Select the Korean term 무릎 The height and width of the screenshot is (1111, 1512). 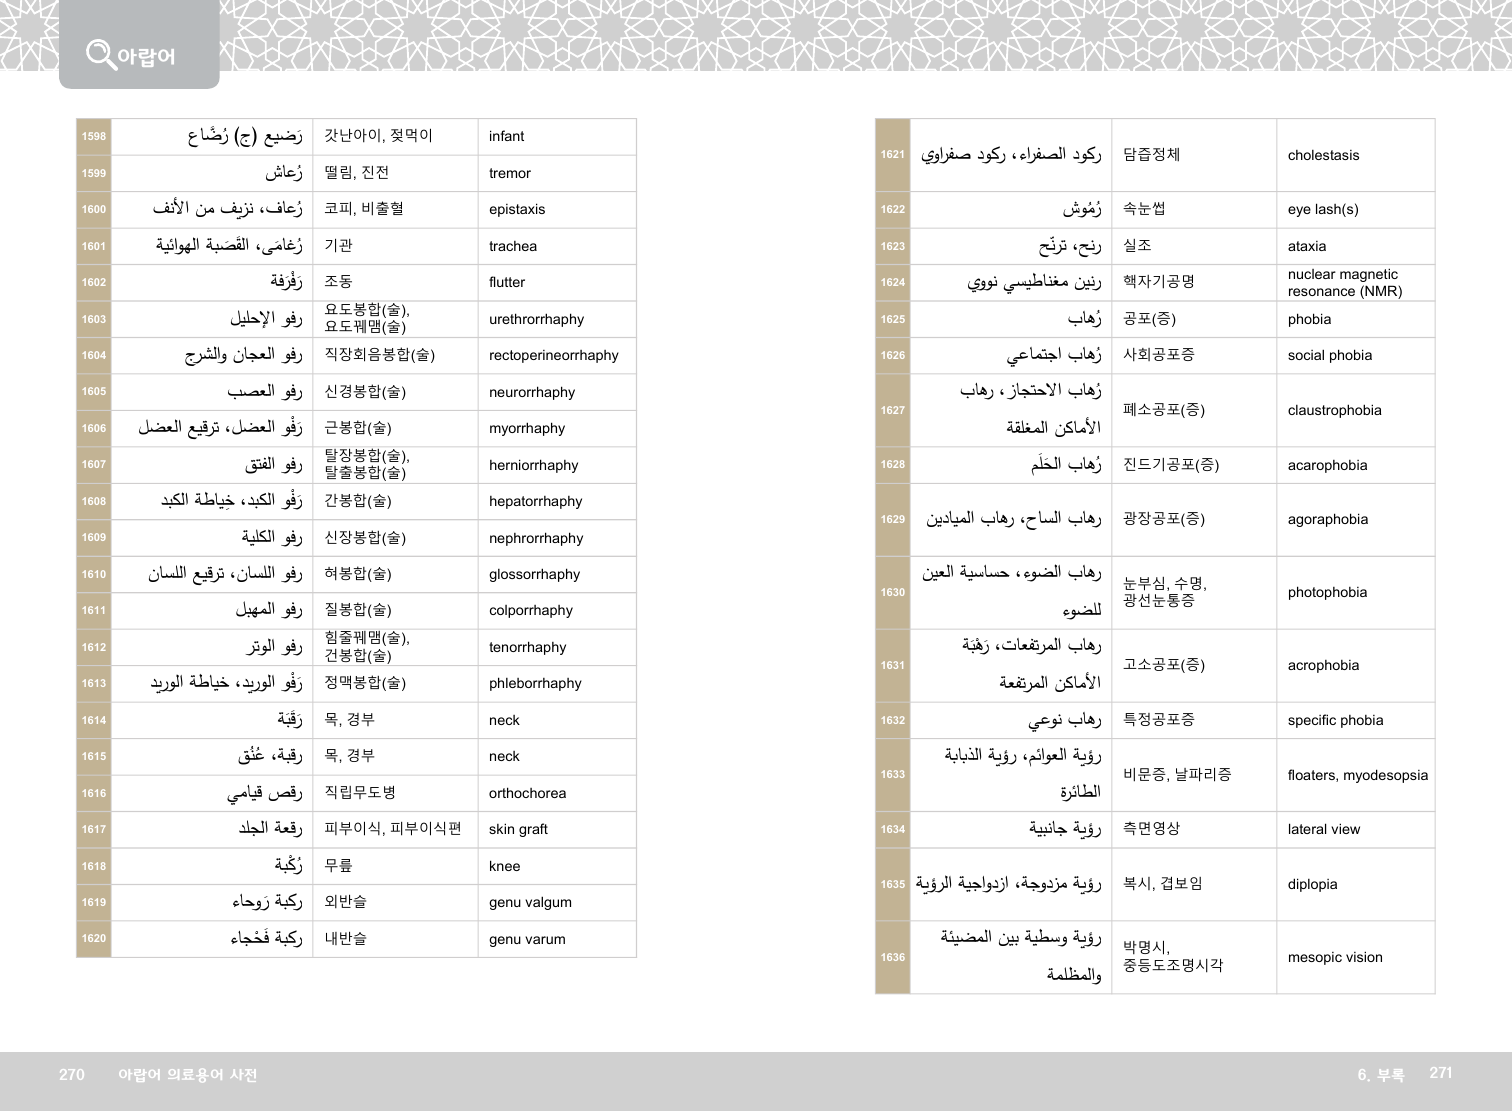pos(338,866)
